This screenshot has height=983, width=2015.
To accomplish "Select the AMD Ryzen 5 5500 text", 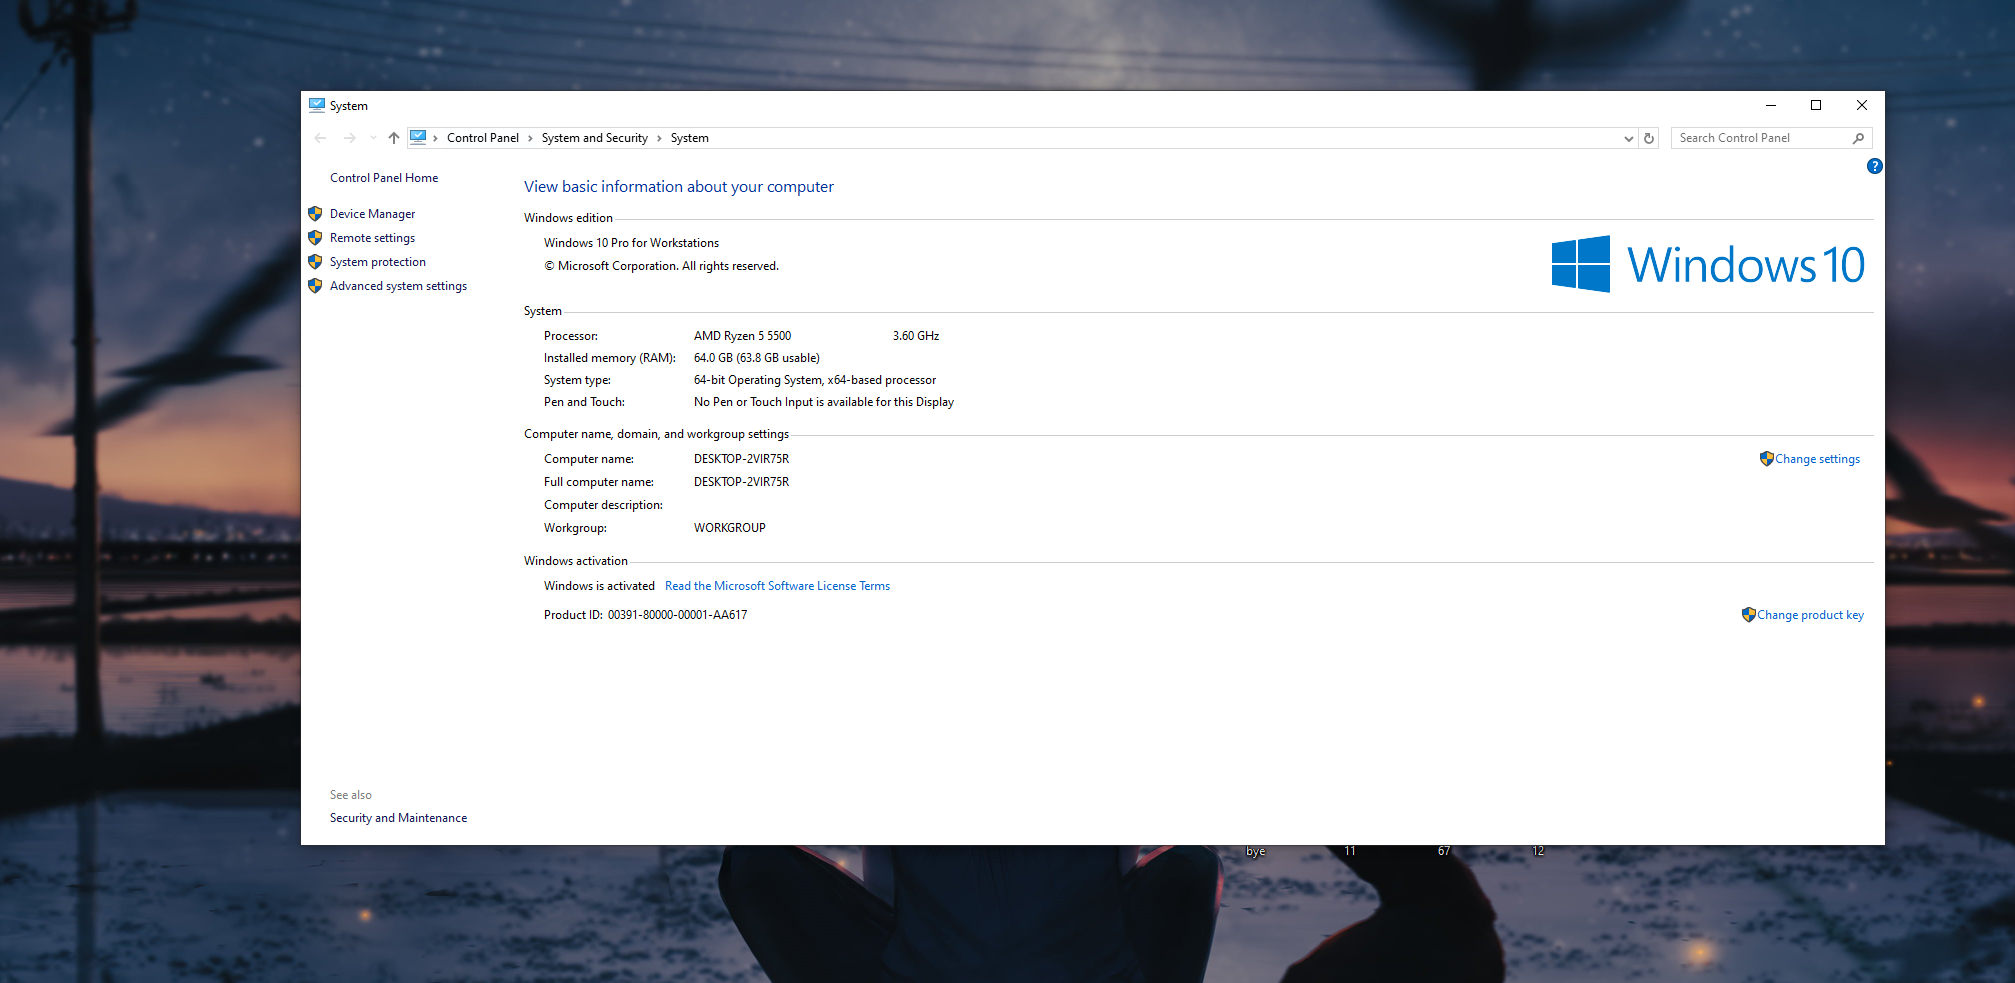I will click(742, 336).
